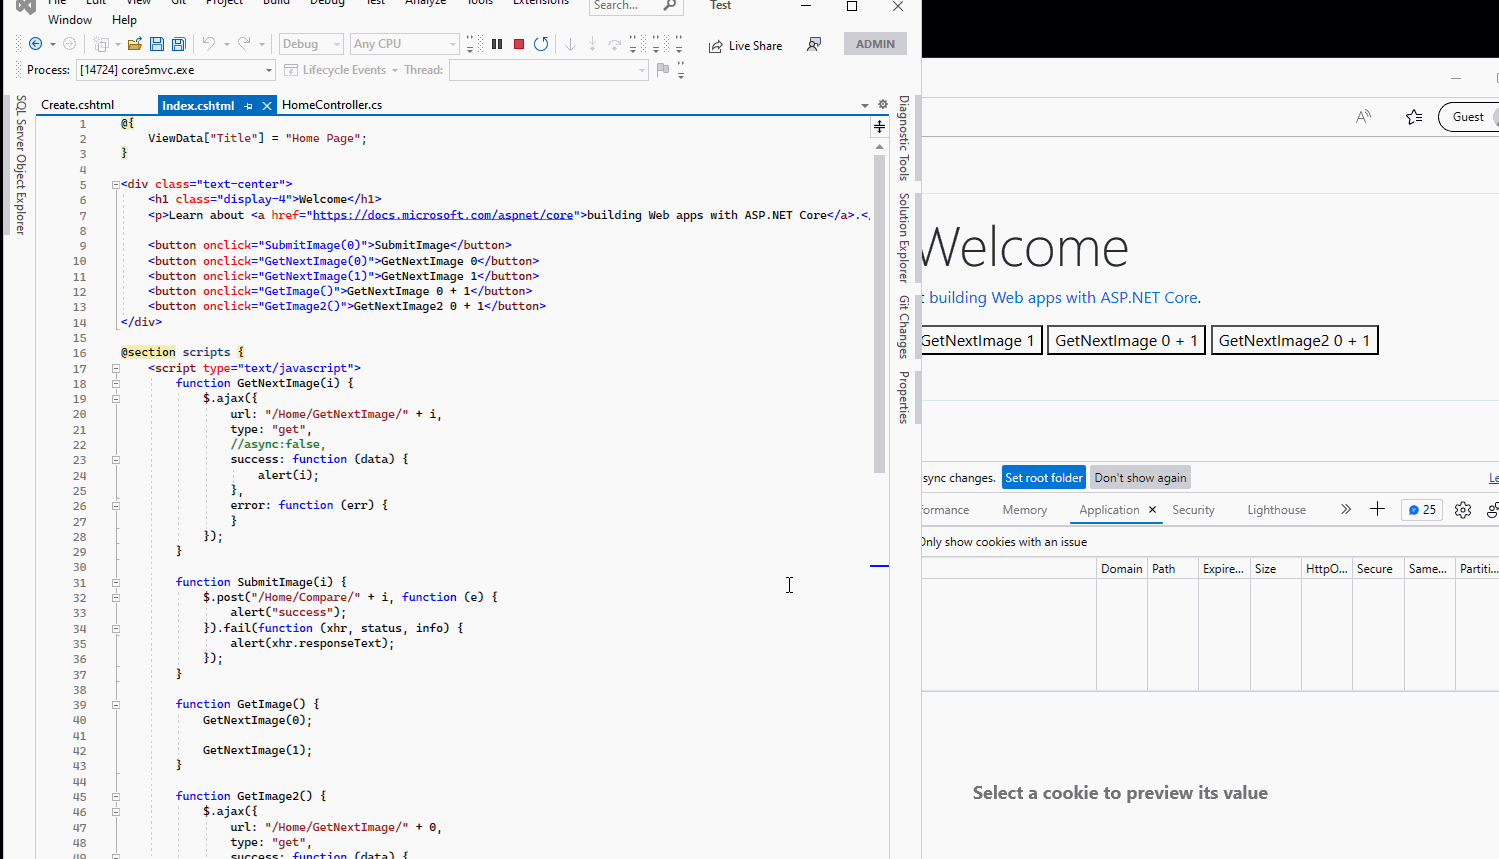
Task: Open the Navigate Backward history dropdown arrow
Action: point(53,44)
